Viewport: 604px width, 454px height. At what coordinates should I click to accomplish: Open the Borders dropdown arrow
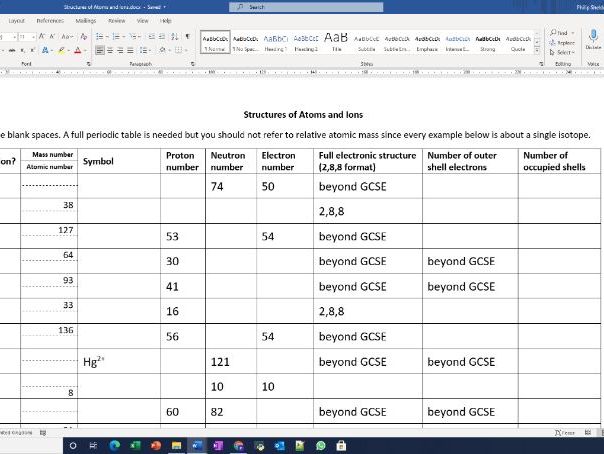click(185, 50)
